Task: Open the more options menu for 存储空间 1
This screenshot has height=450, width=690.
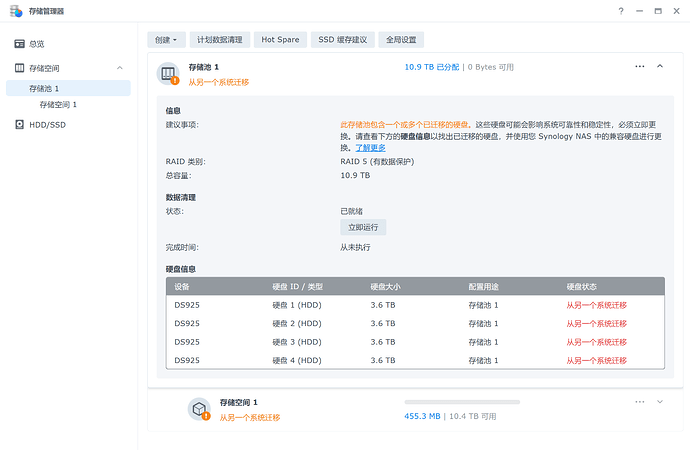Action: click(639, 402)
